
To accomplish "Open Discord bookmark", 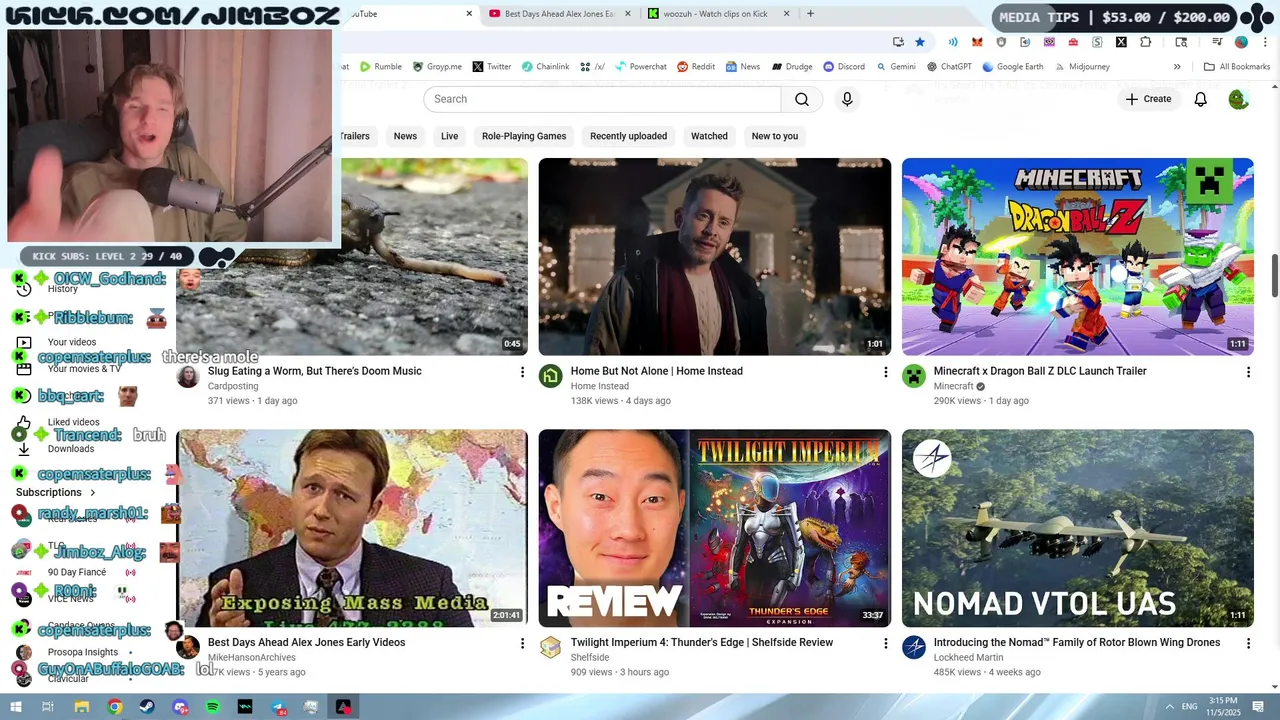I will coord(844,67).
